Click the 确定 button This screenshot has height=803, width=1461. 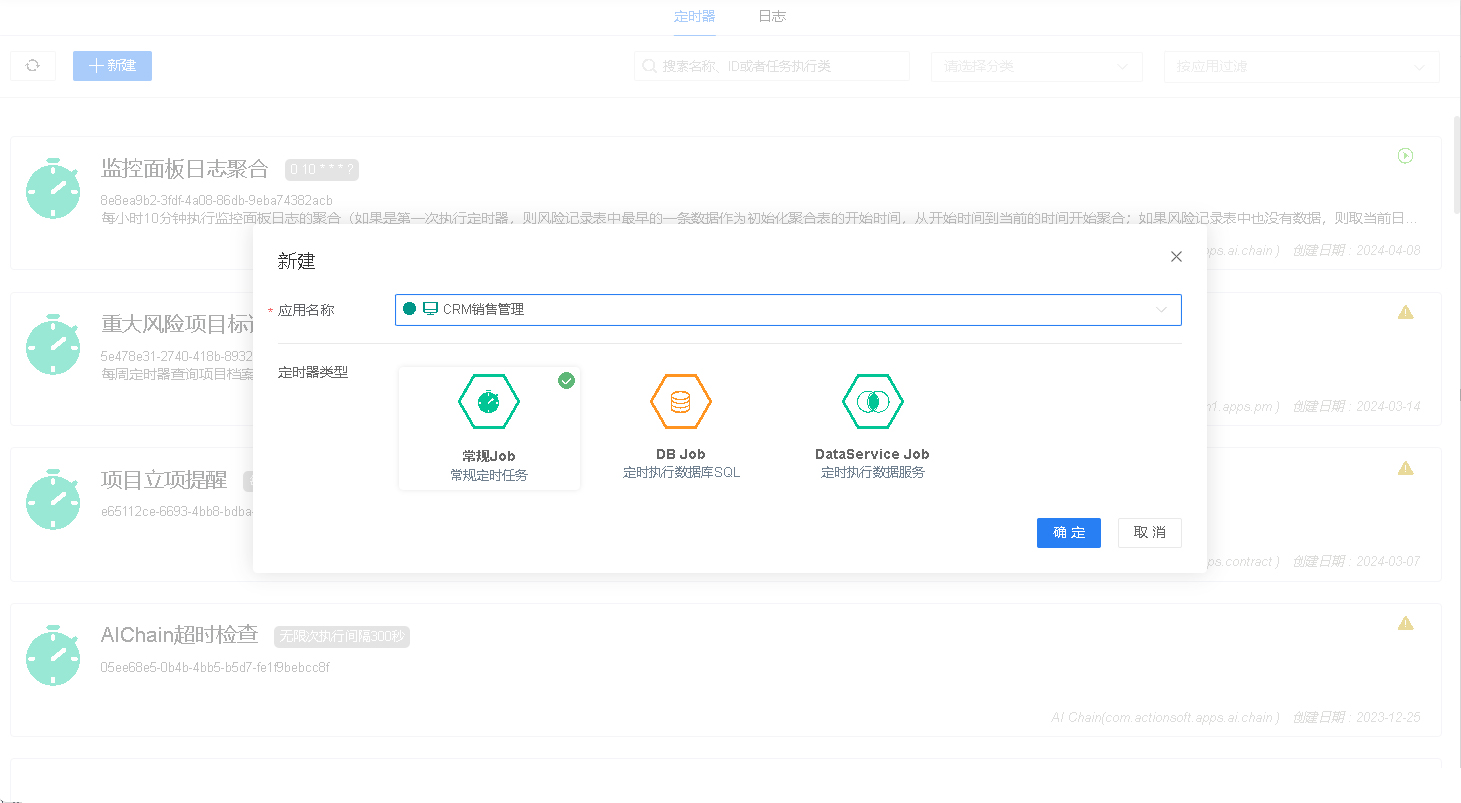coord(1069,533)
